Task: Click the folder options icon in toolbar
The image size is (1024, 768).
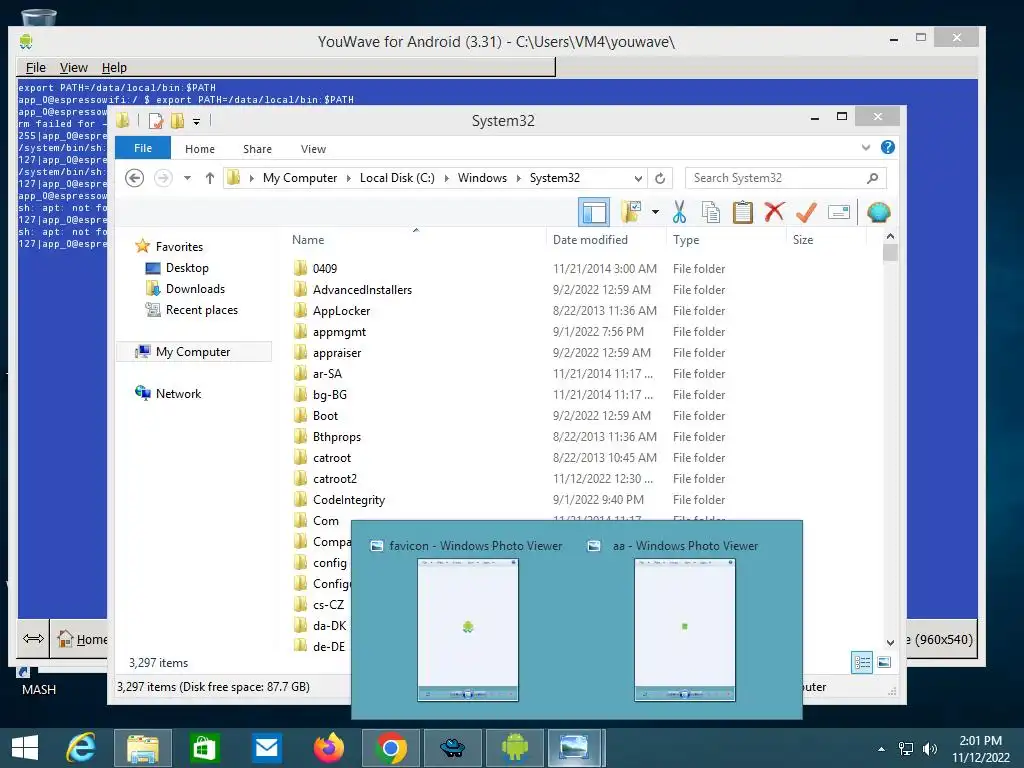Action: (x=631, y=212)
